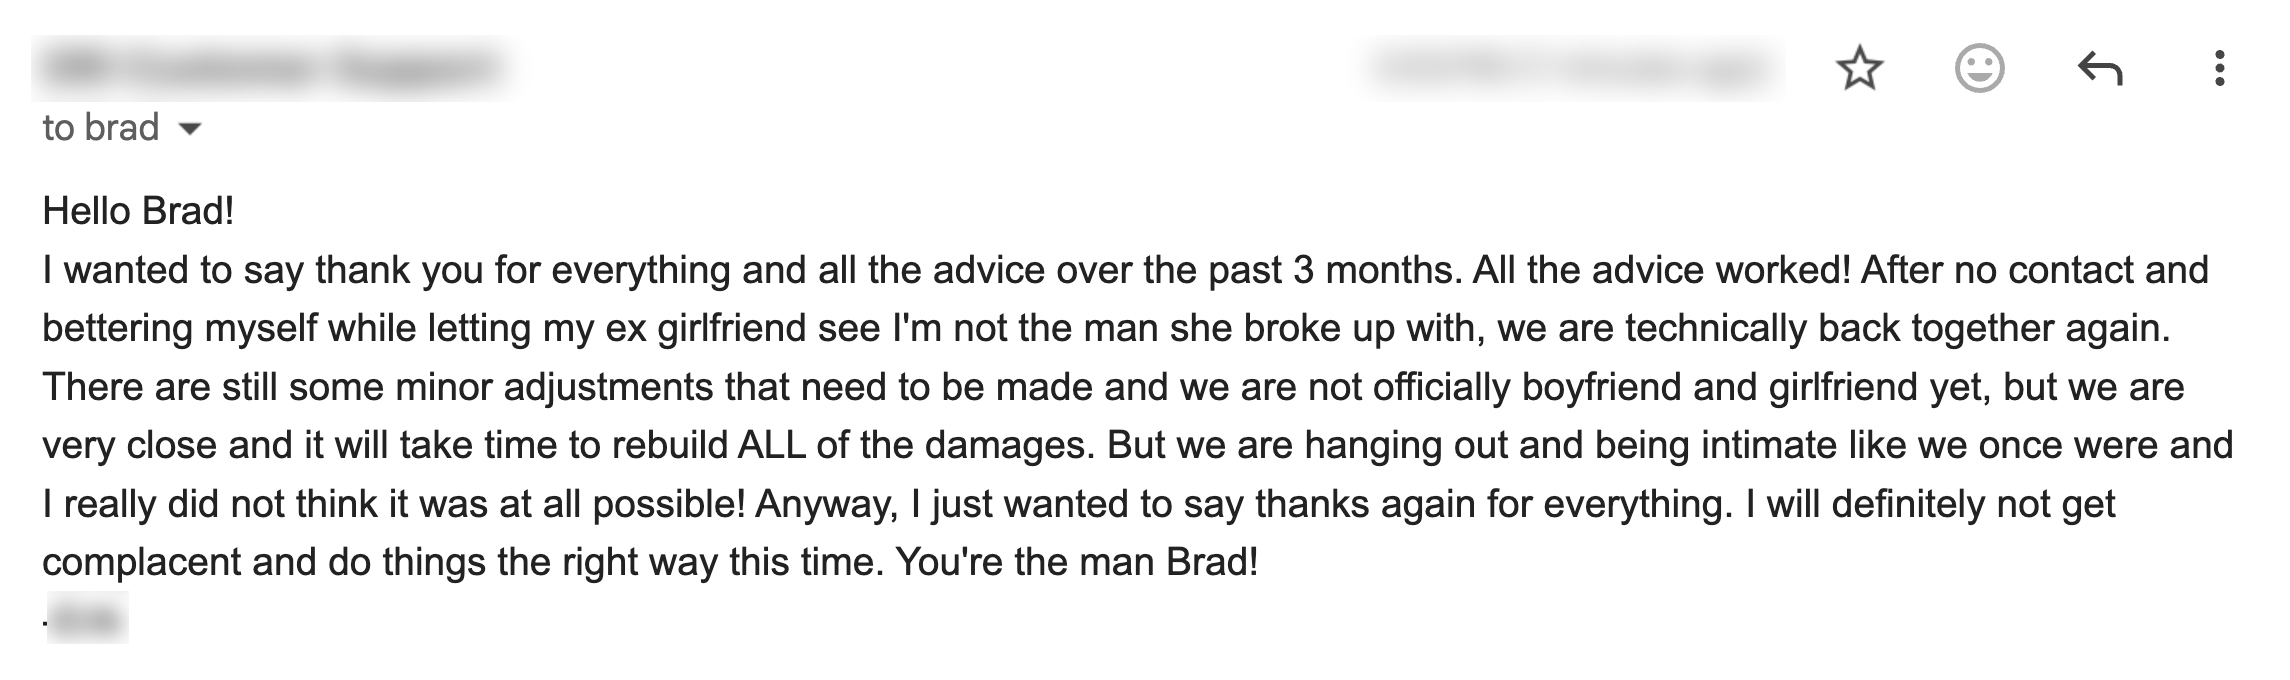Add an emoji reaction to the email
Viewport: 2290px width, 680px height.
pos(1979,69)
